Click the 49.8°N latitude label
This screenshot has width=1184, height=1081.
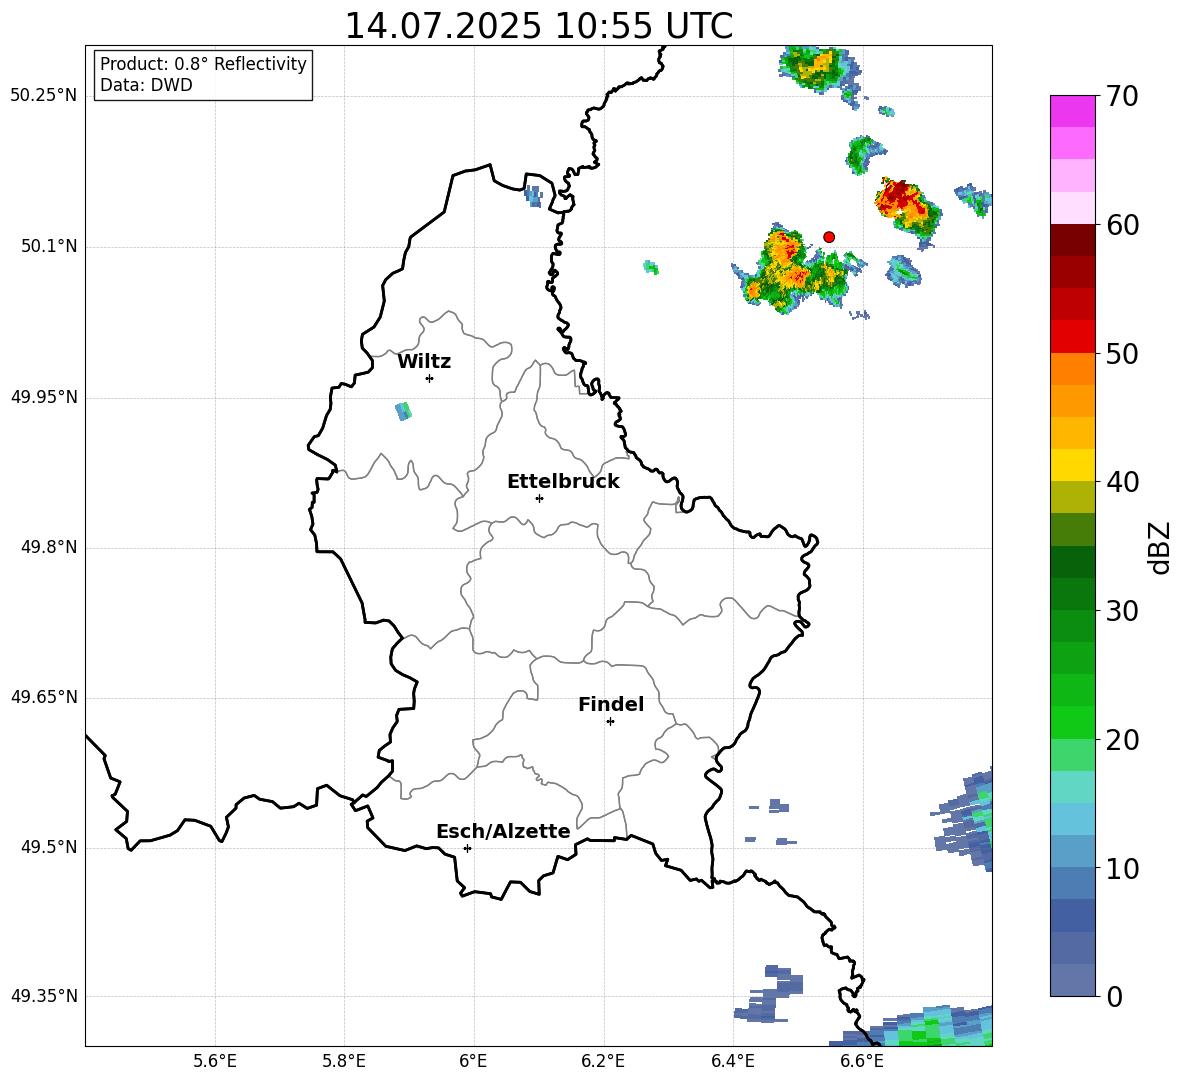point(49,547)
